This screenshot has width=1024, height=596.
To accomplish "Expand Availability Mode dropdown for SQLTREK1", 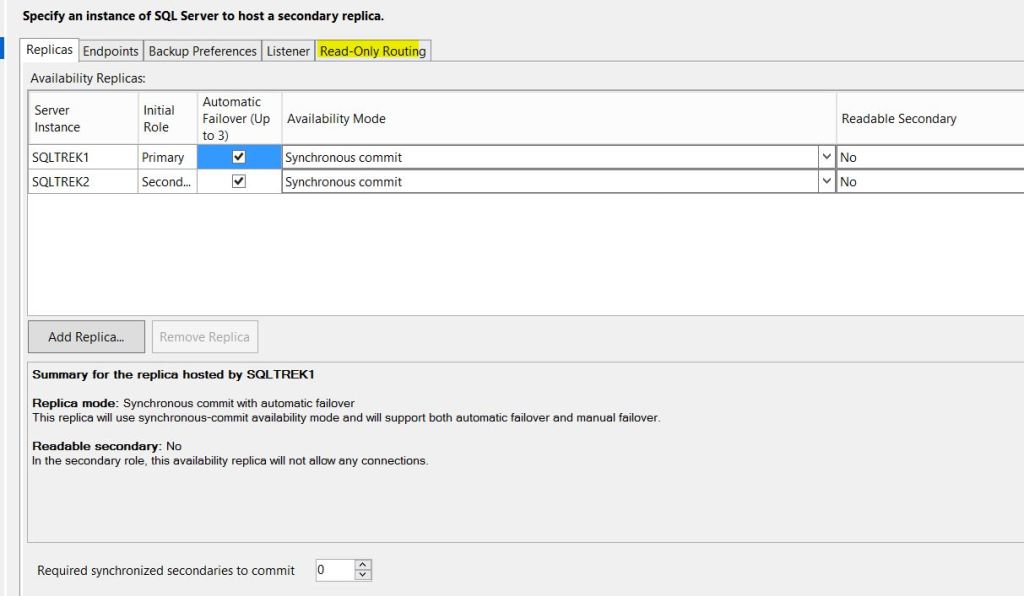I will point(826,157).
